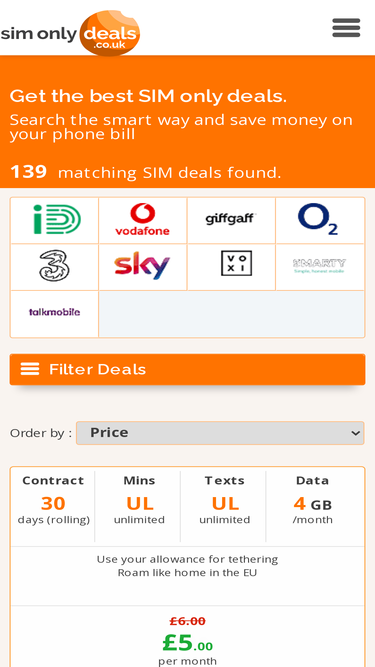Choose the Sky mobile logo
Viewport: 375px width, 667px height.
coord(142,267)
